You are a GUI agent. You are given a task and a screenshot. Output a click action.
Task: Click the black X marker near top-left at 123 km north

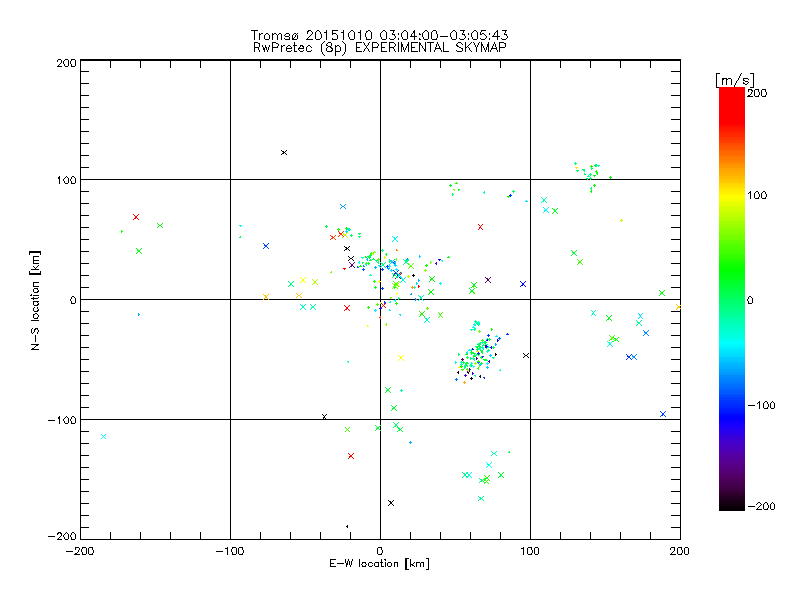[284, 153]
